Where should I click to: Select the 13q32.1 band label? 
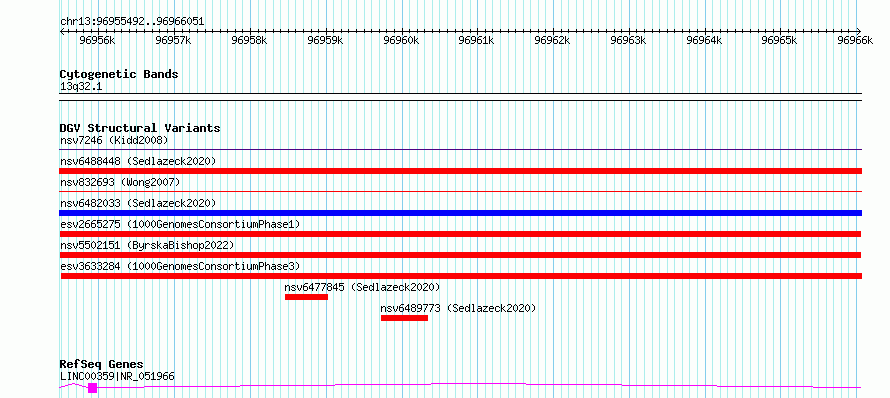click(81, 86)
